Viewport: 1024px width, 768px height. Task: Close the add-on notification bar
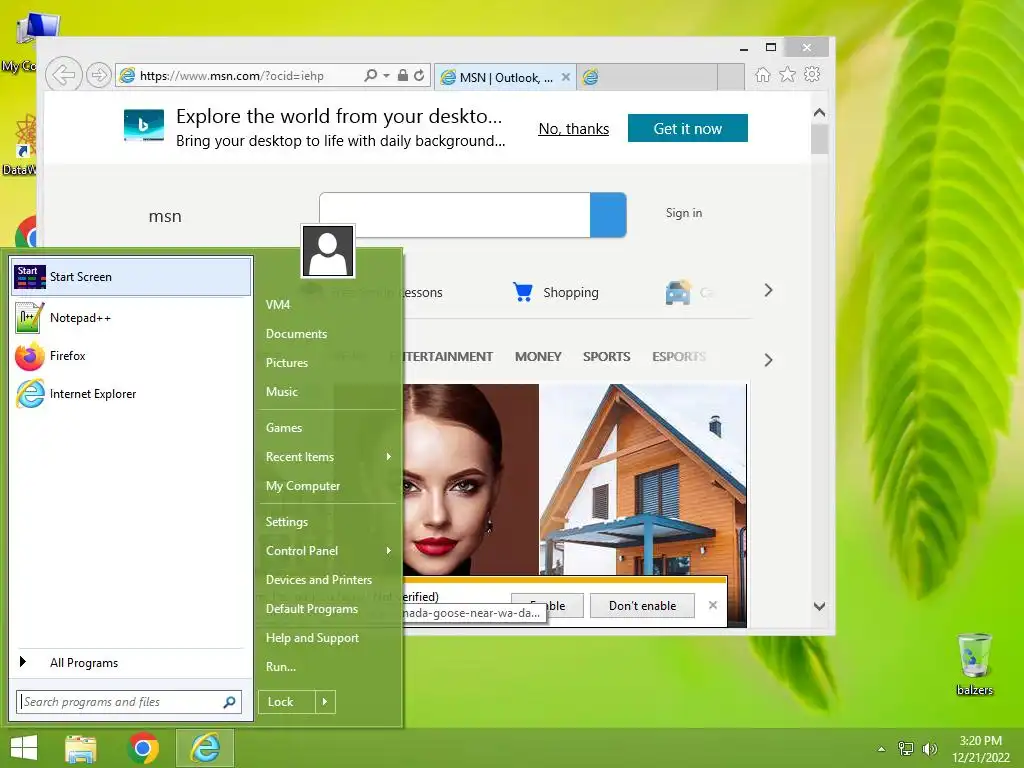(x=712, y=605)
